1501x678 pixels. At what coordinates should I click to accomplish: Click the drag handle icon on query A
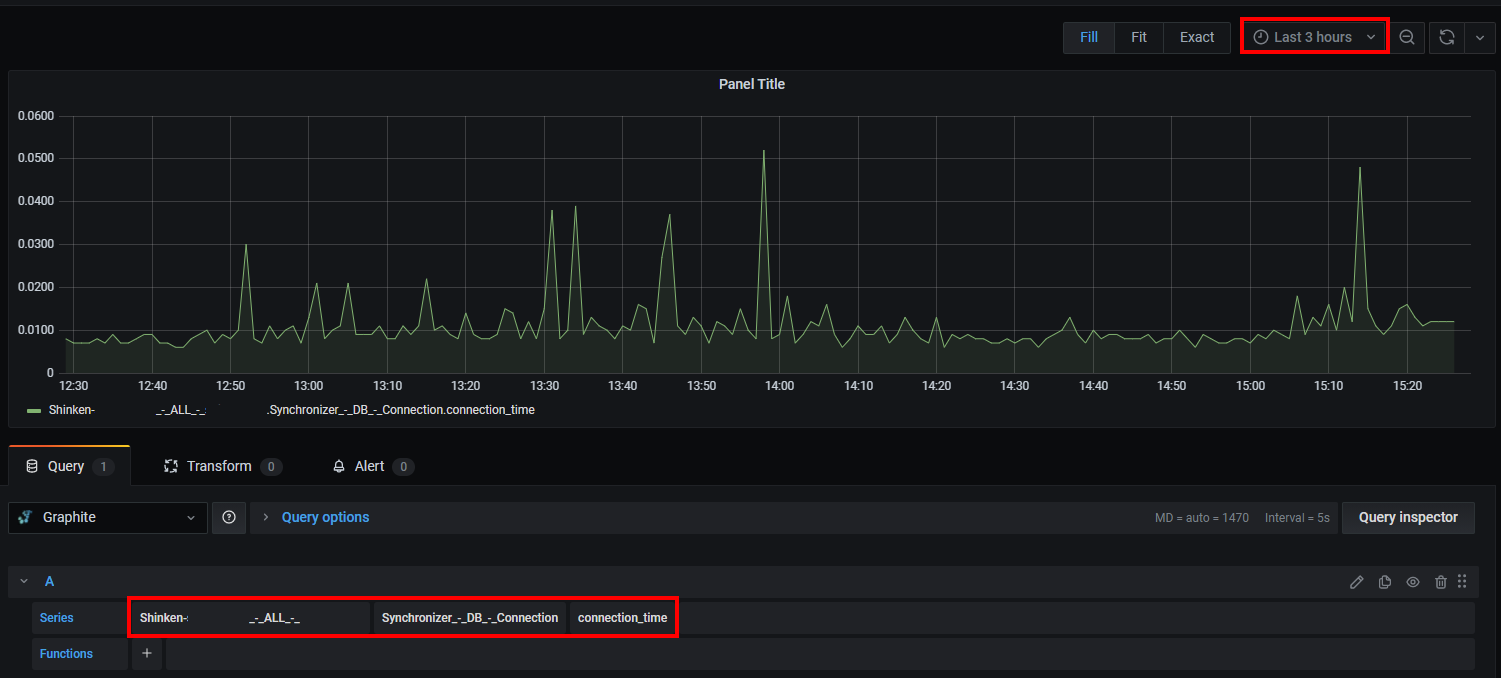point(1462,581)
